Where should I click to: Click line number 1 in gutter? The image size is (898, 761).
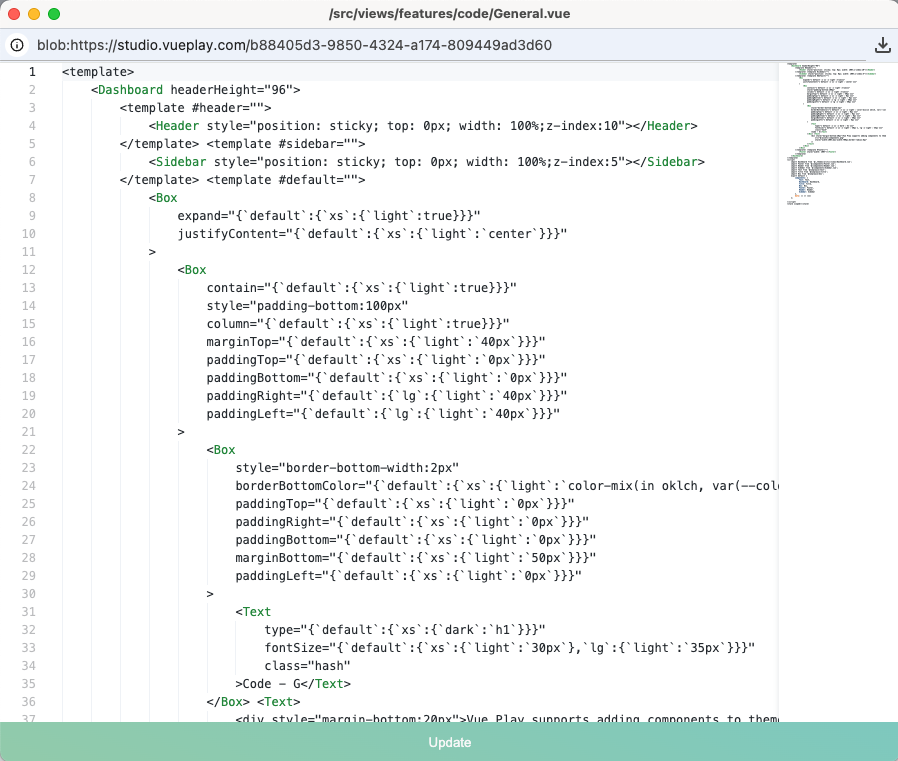pos(32,72)
